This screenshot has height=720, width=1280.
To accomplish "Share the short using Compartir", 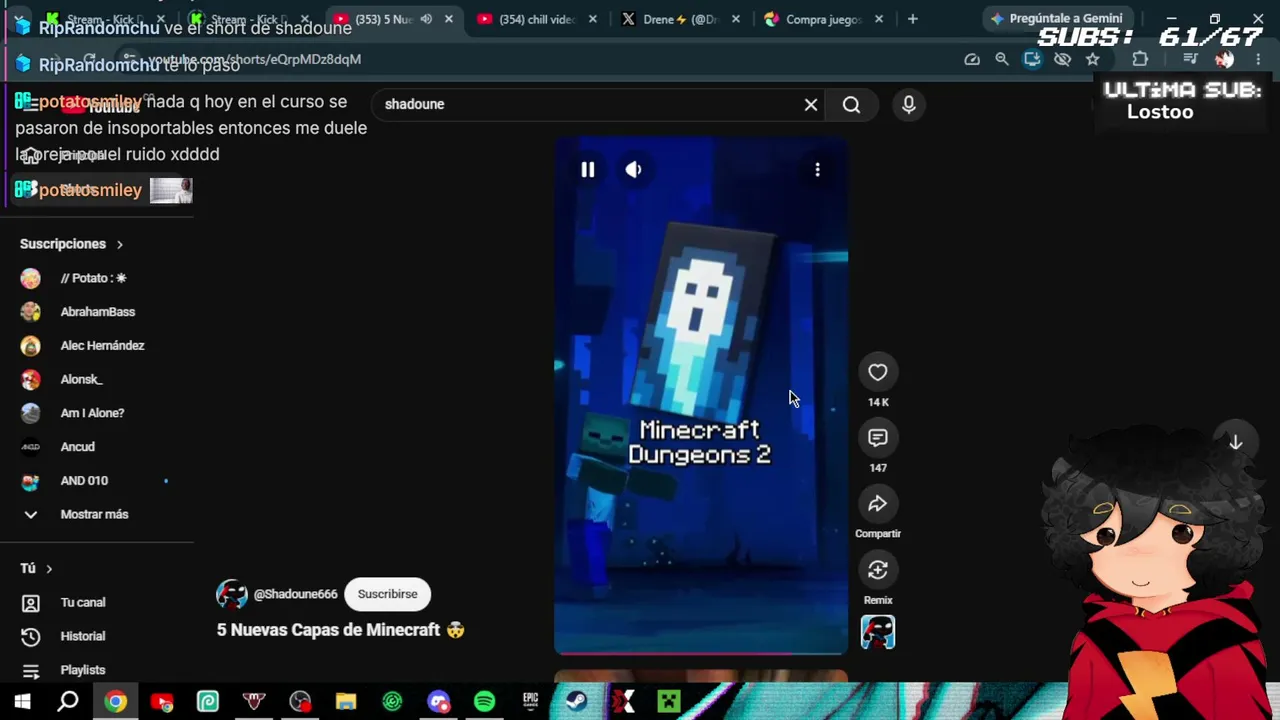I will (877, 504).
